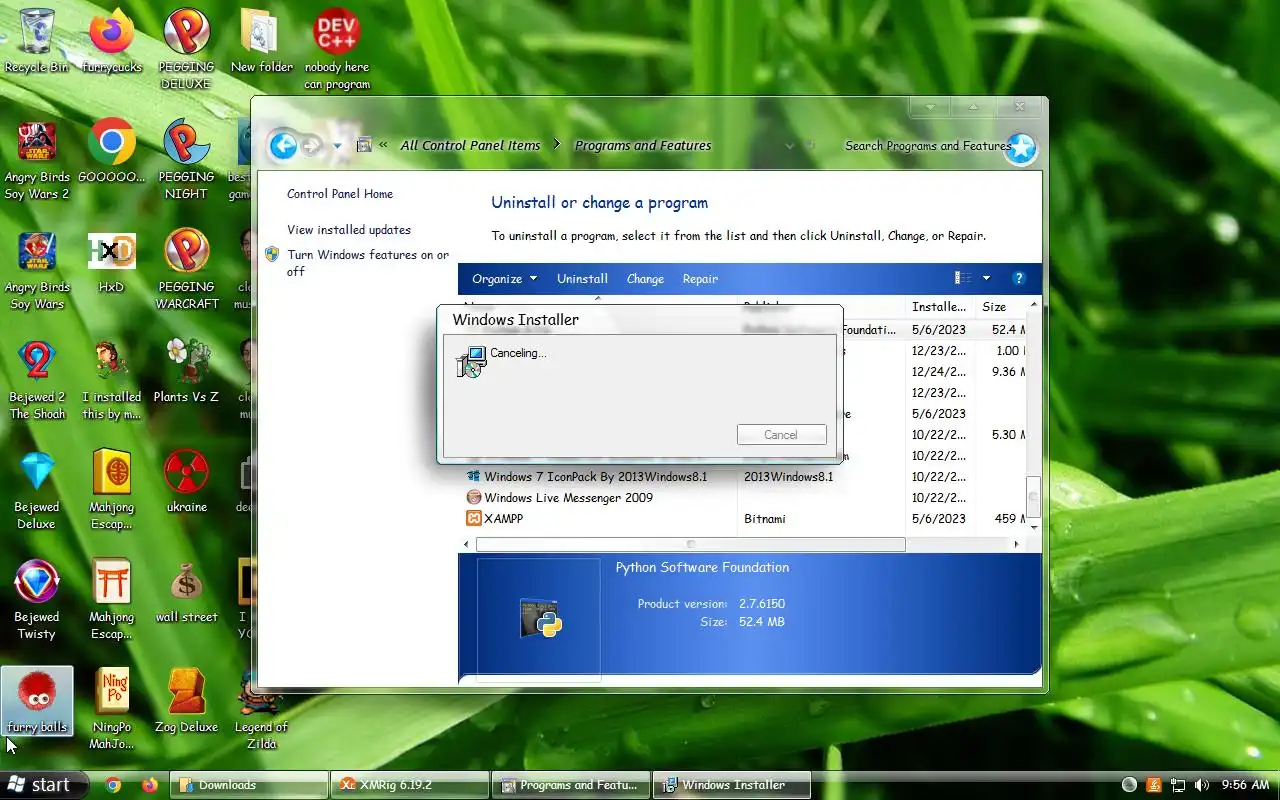
Task: Open Angry Birds Soy Wars 2 icon
Action: pos(37,160)
